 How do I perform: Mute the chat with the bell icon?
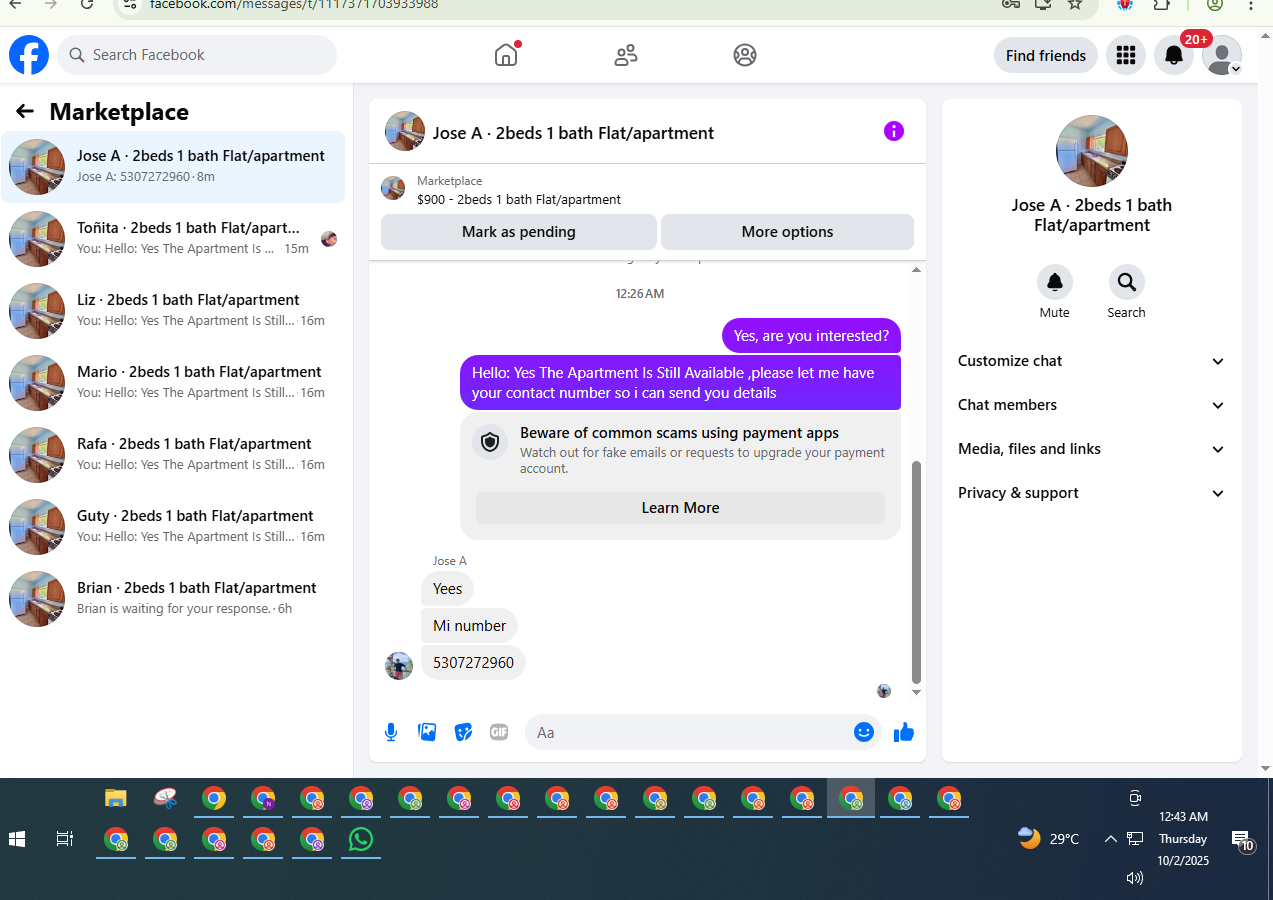pyautogui.click(x=1055, y=282)
